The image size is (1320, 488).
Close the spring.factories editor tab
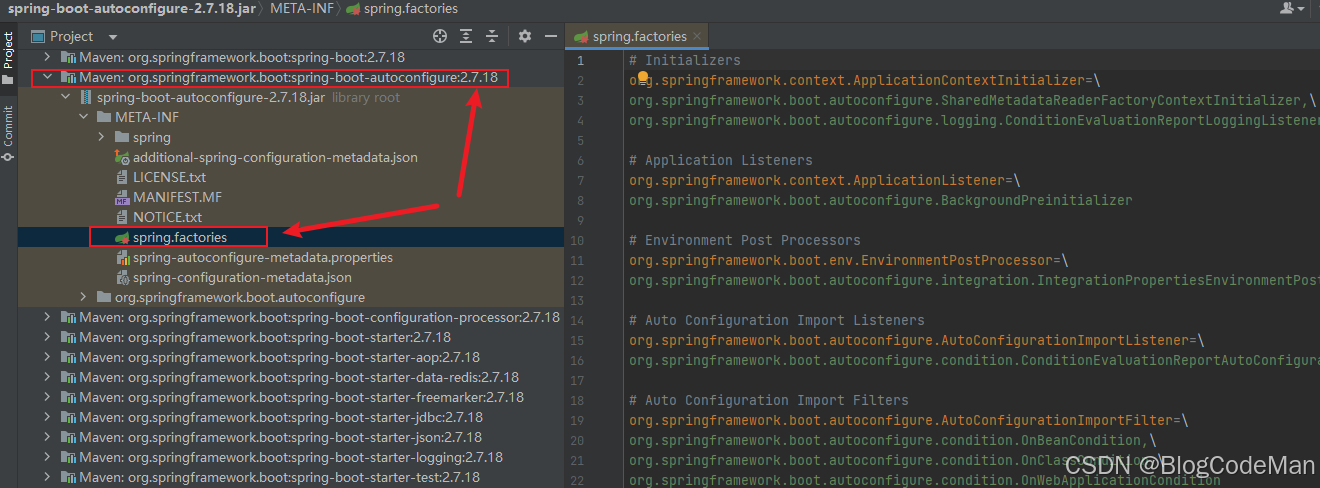[x=696, y=36]
